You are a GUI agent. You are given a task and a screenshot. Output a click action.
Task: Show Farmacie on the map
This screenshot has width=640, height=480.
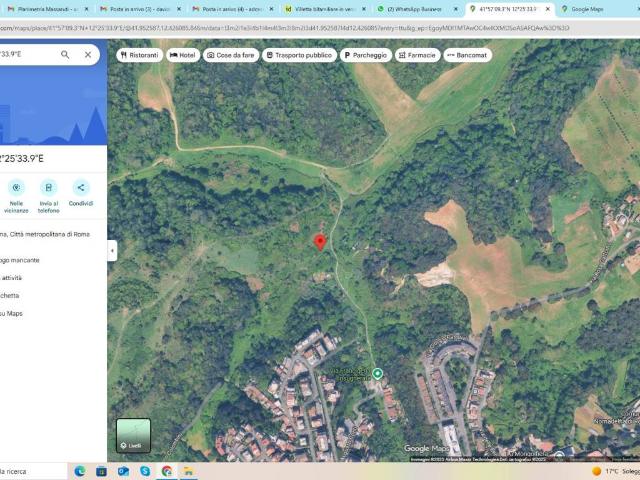point(418,55)
